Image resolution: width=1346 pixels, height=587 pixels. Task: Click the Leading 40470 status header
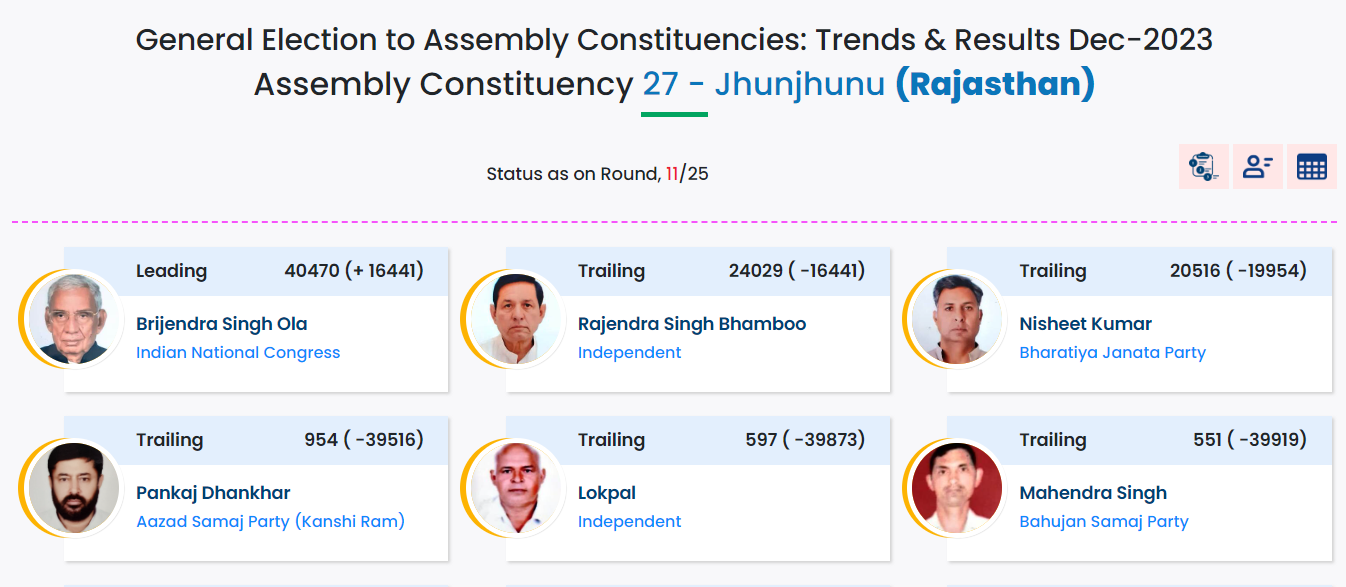coord(256,271)
